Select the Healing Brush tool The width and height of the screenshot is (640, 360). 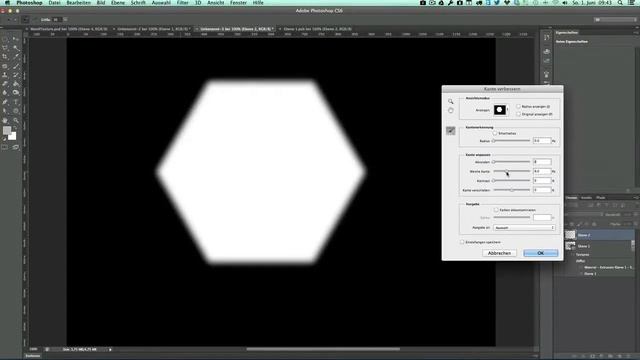[x=5, y=66]
